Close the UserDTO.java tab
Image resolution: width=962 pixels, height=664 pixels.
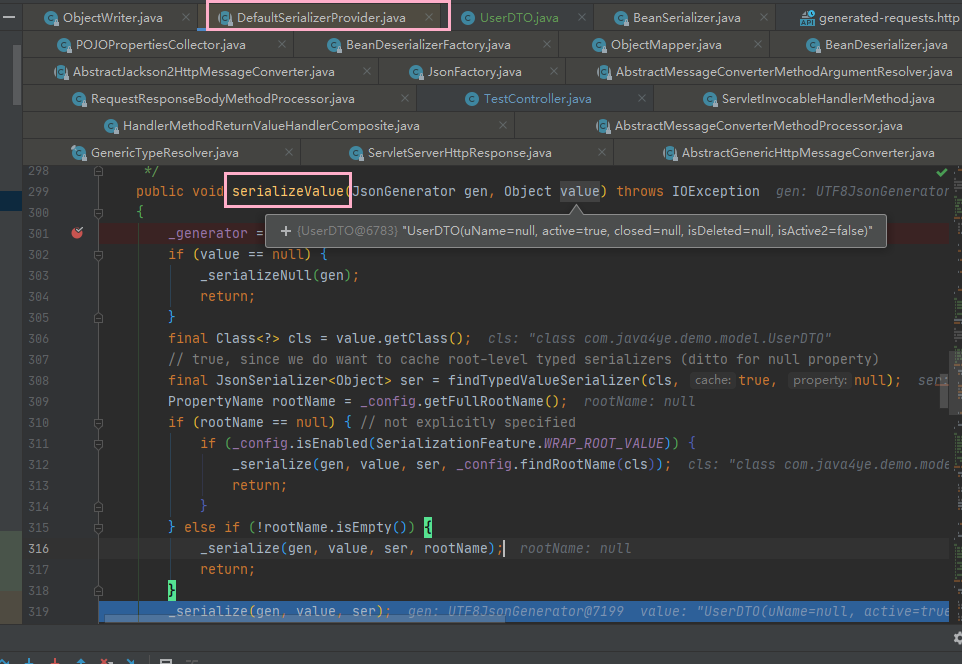click(x=582, y=17)
